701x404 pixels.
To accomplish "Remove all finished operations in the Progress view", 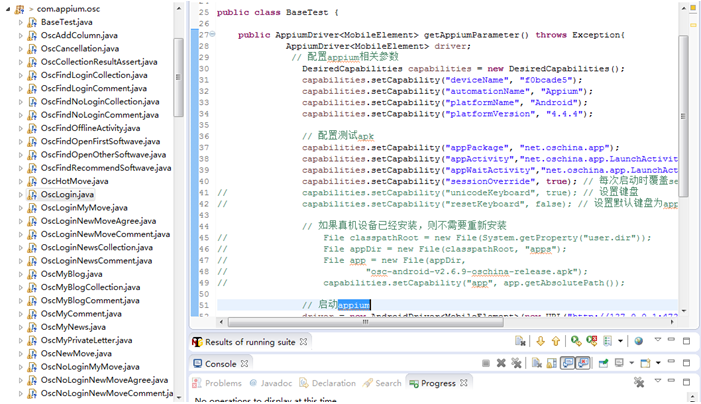I will point(639,382).
